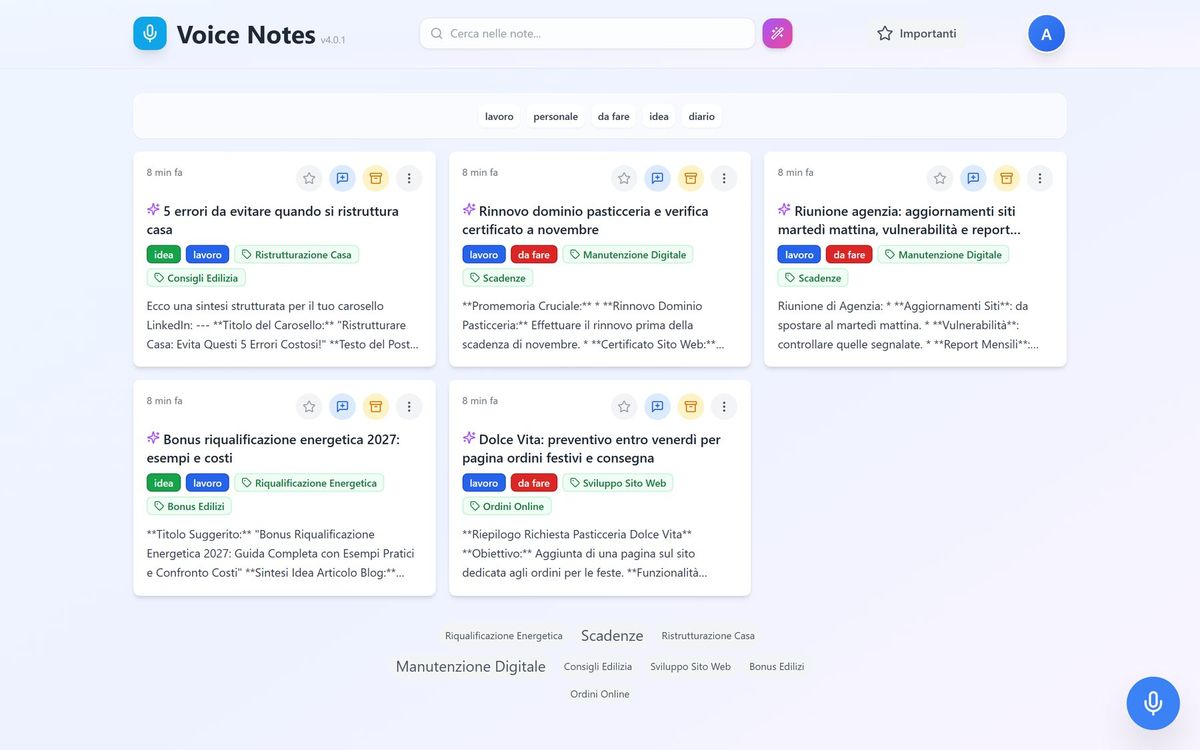Filter notes by 'da fare' category chip

613,117
